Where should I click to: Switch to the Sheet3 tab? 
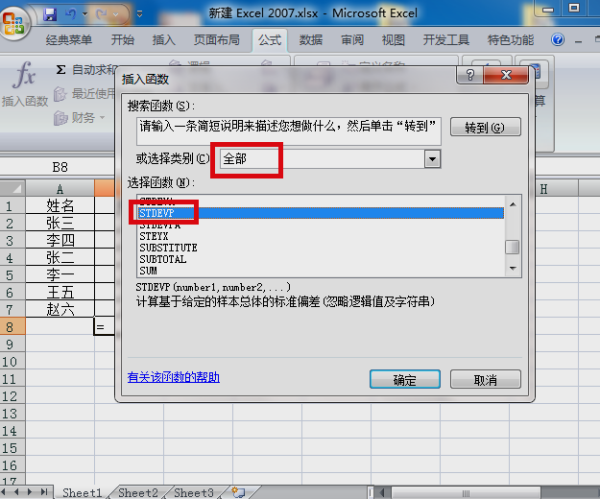click(194, 492)
